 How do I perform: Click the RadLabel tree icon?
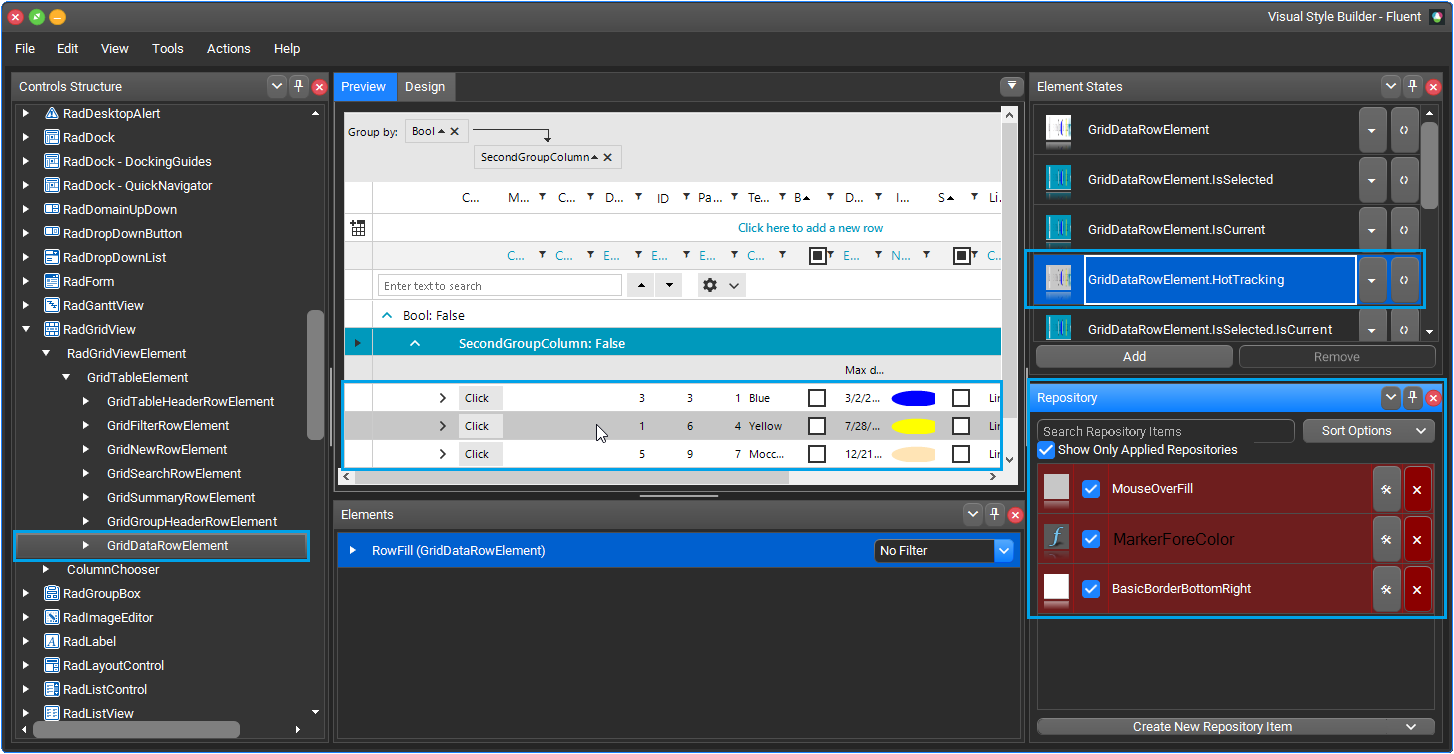[52, 641]
